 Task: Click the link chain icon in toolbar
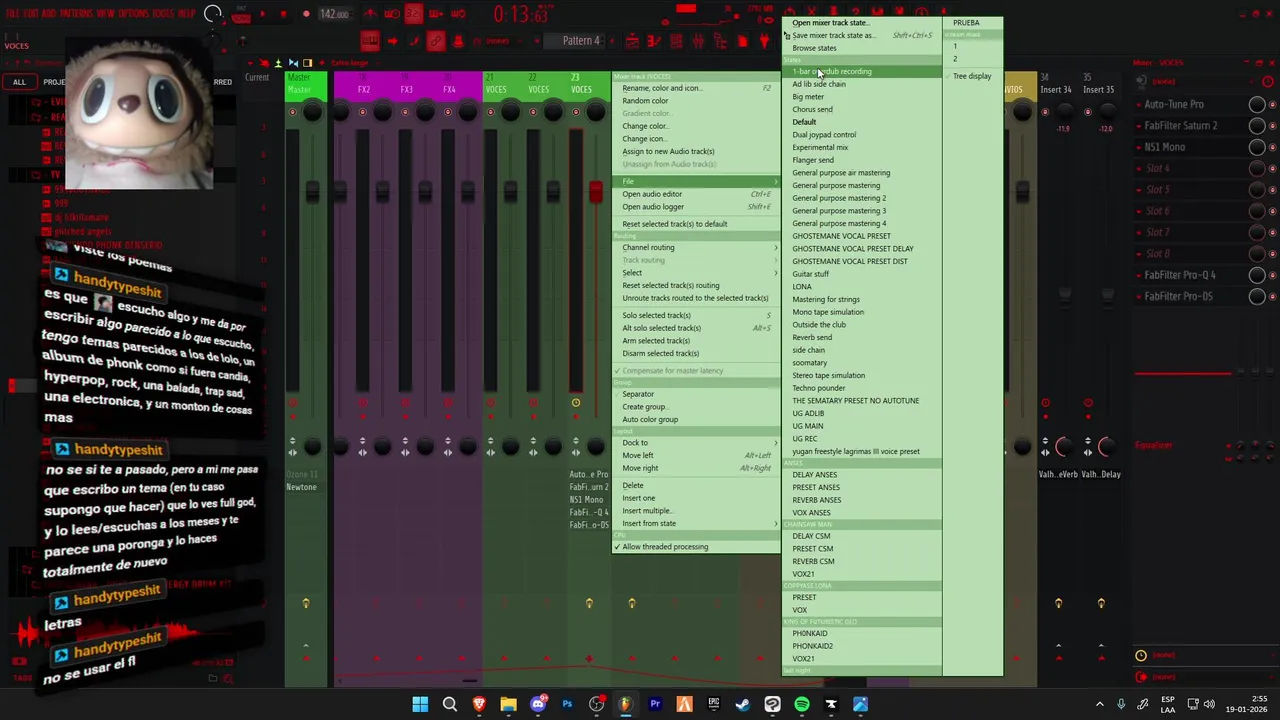pyautogui.click(x=436, y=41)
